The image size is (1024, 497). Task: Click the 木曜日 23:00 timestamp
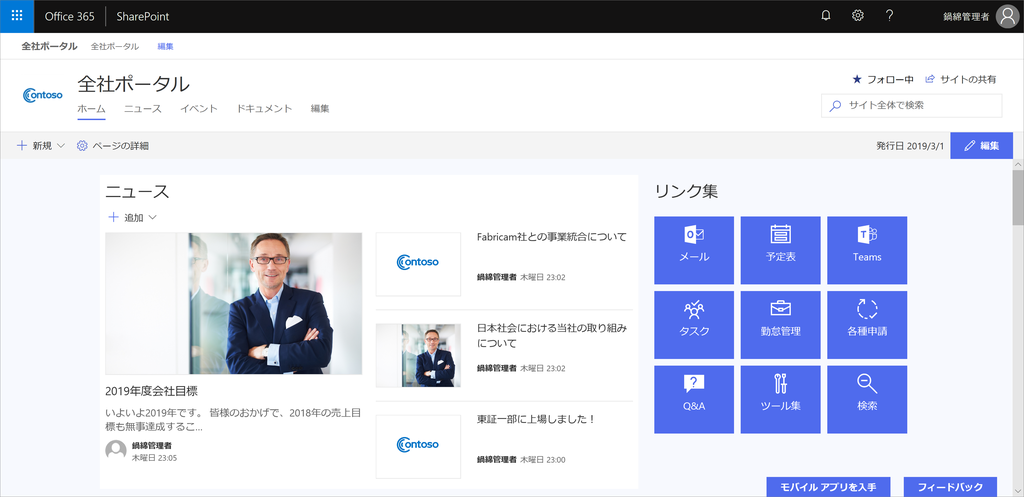[x=543, y=460]
